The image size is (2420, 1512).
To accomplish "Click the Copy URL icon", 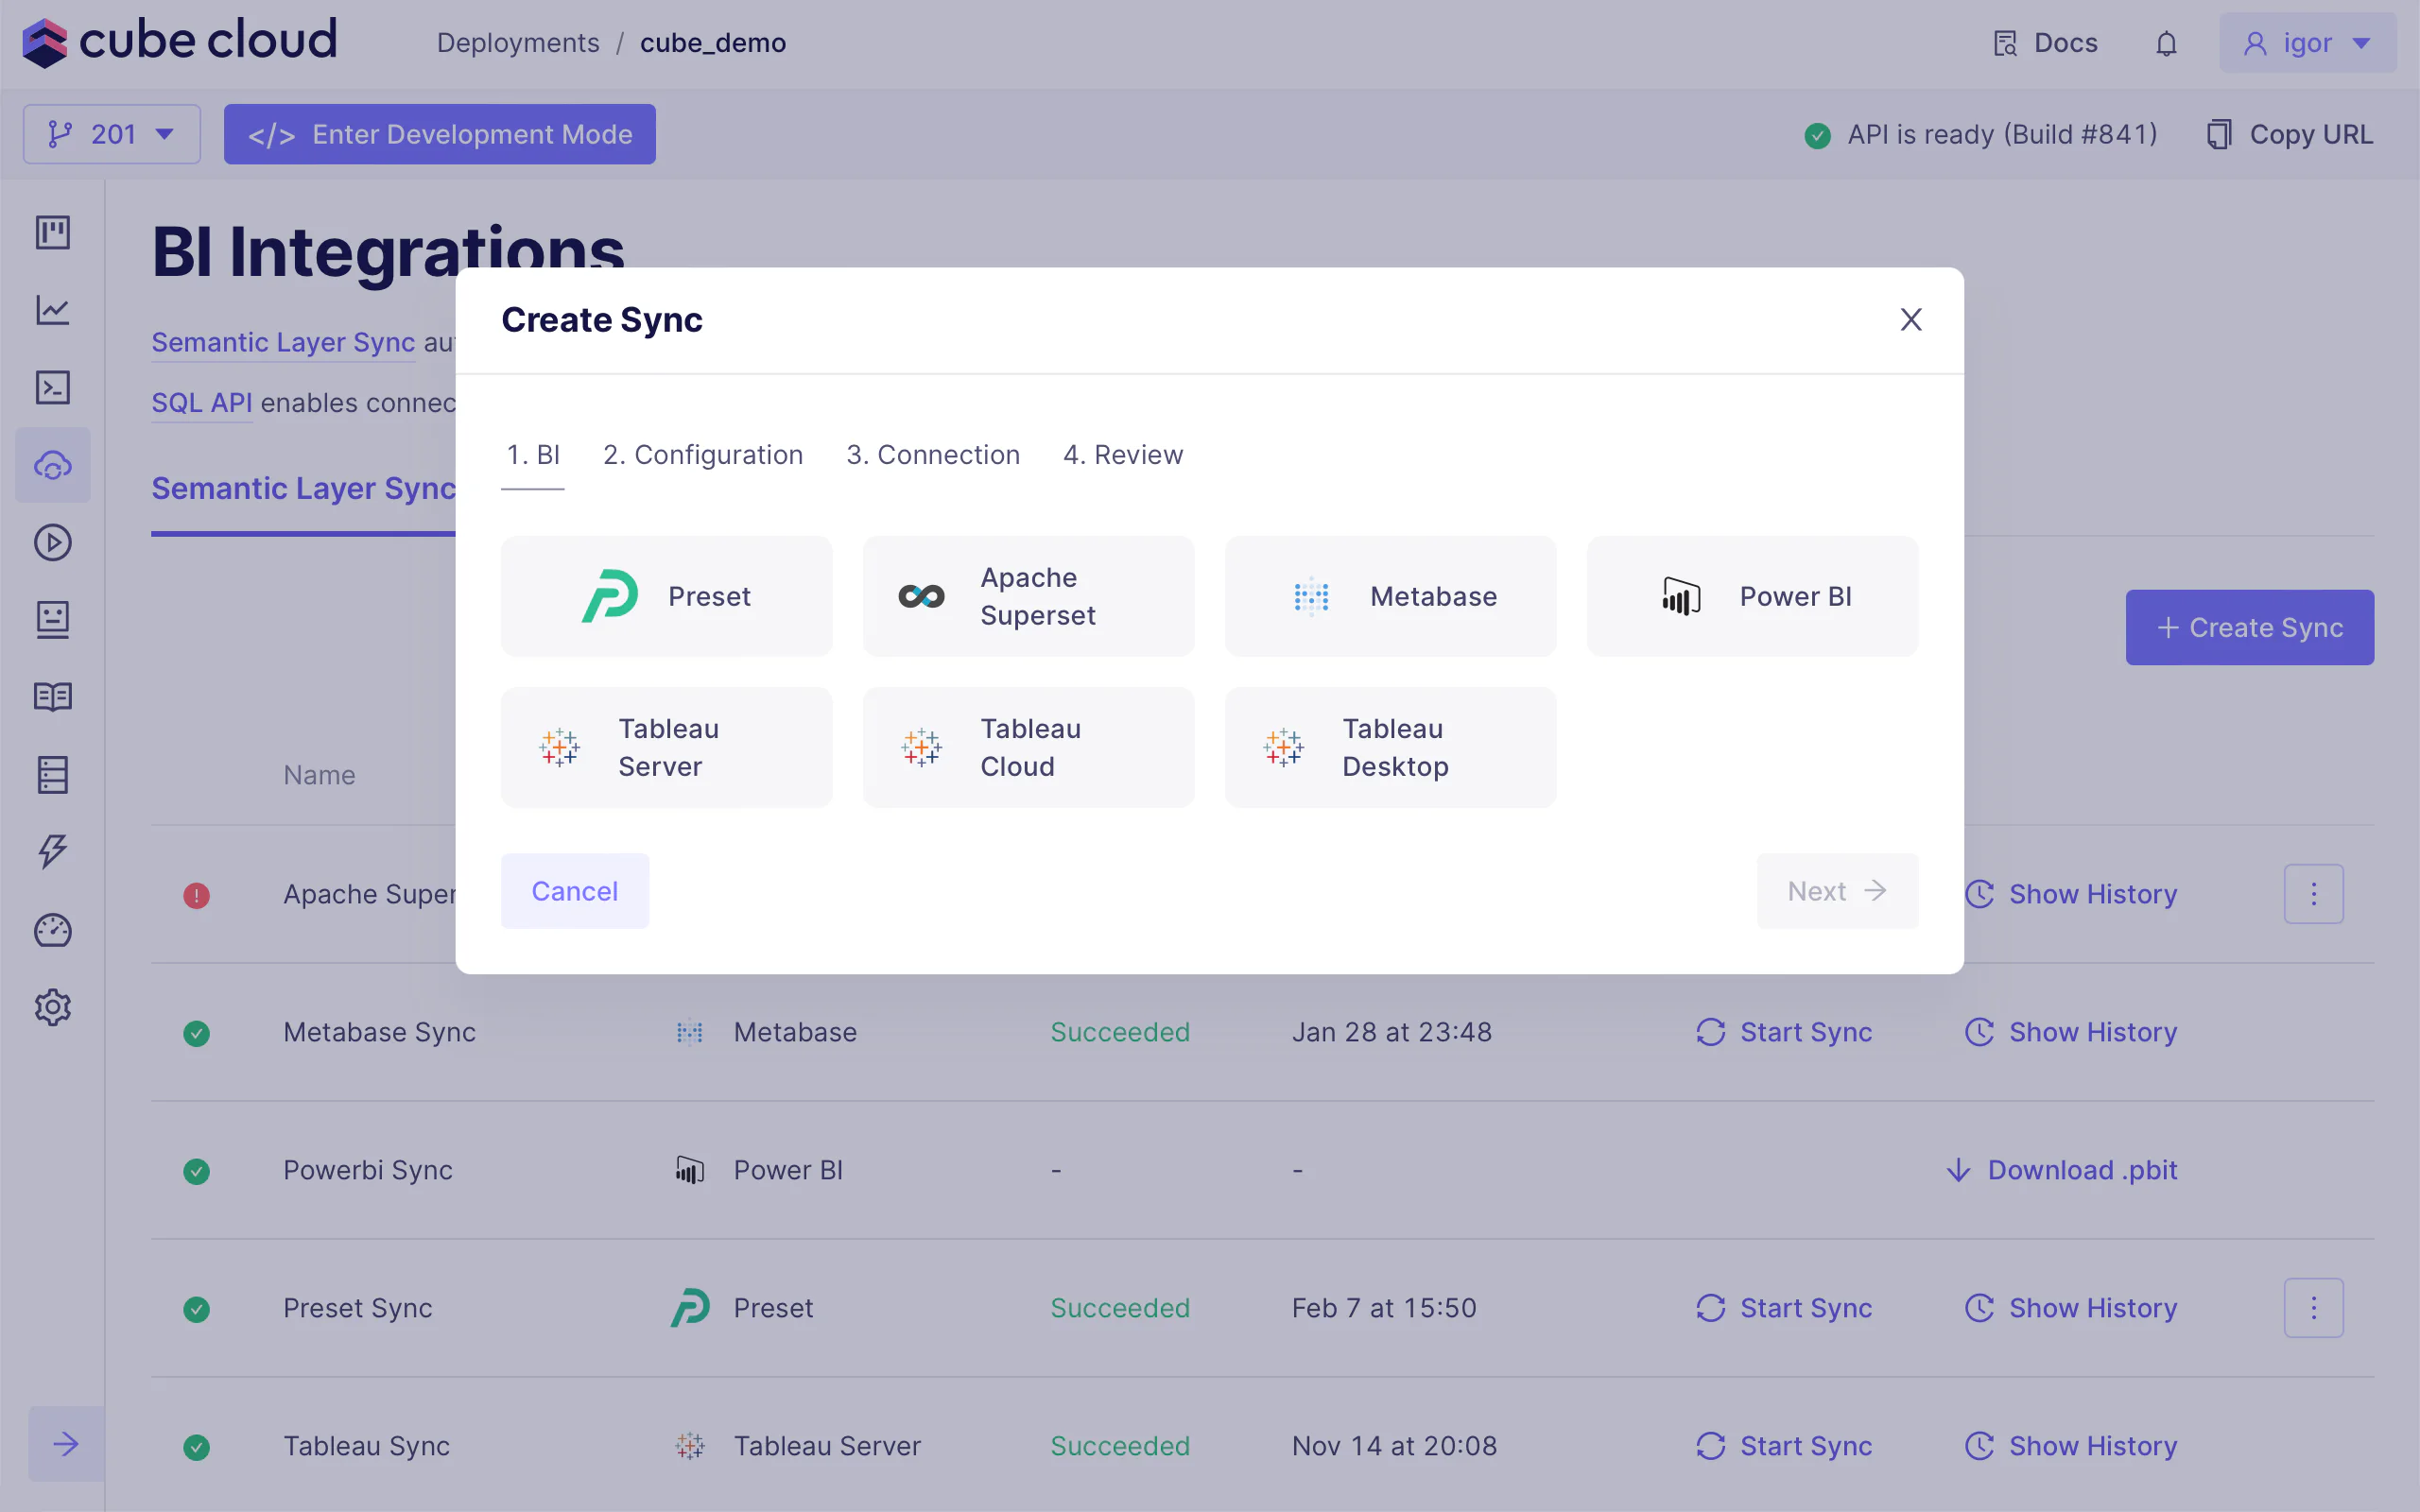I will 2218,134.
